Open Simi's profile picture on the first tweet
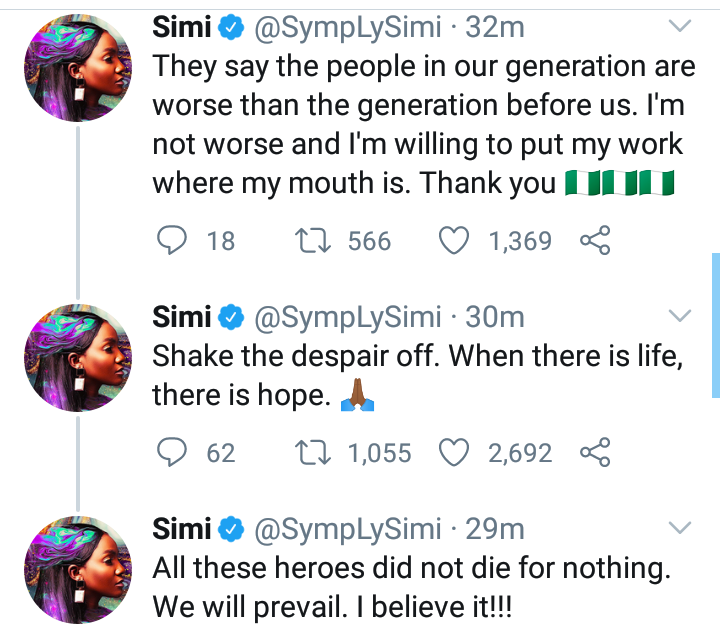The width and height of the screenshot is (720, 642). 78,68
